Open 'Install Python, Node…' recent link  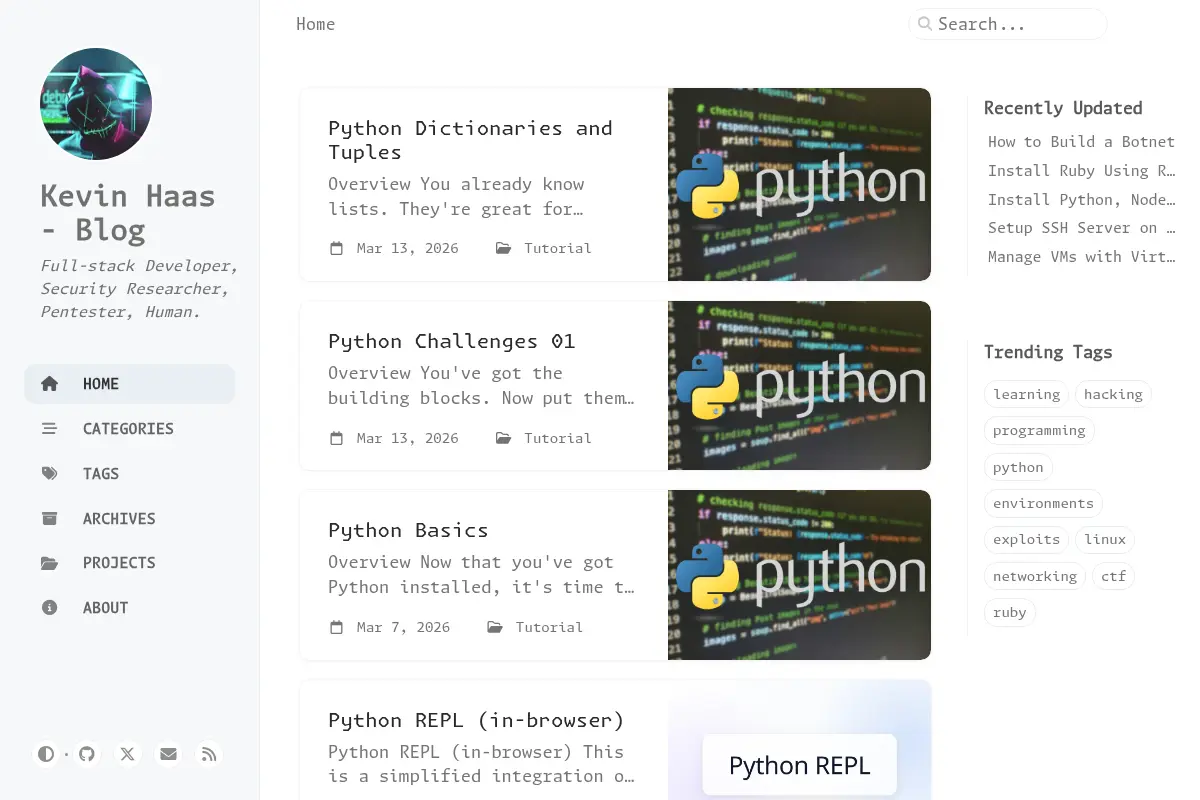[x=1081, y=200]
